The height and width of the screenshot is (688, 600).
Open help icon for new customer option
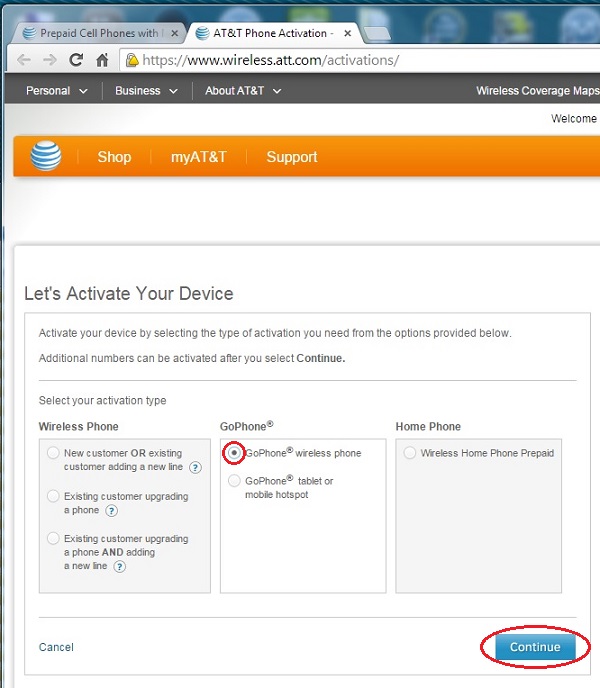click(195, 467)
